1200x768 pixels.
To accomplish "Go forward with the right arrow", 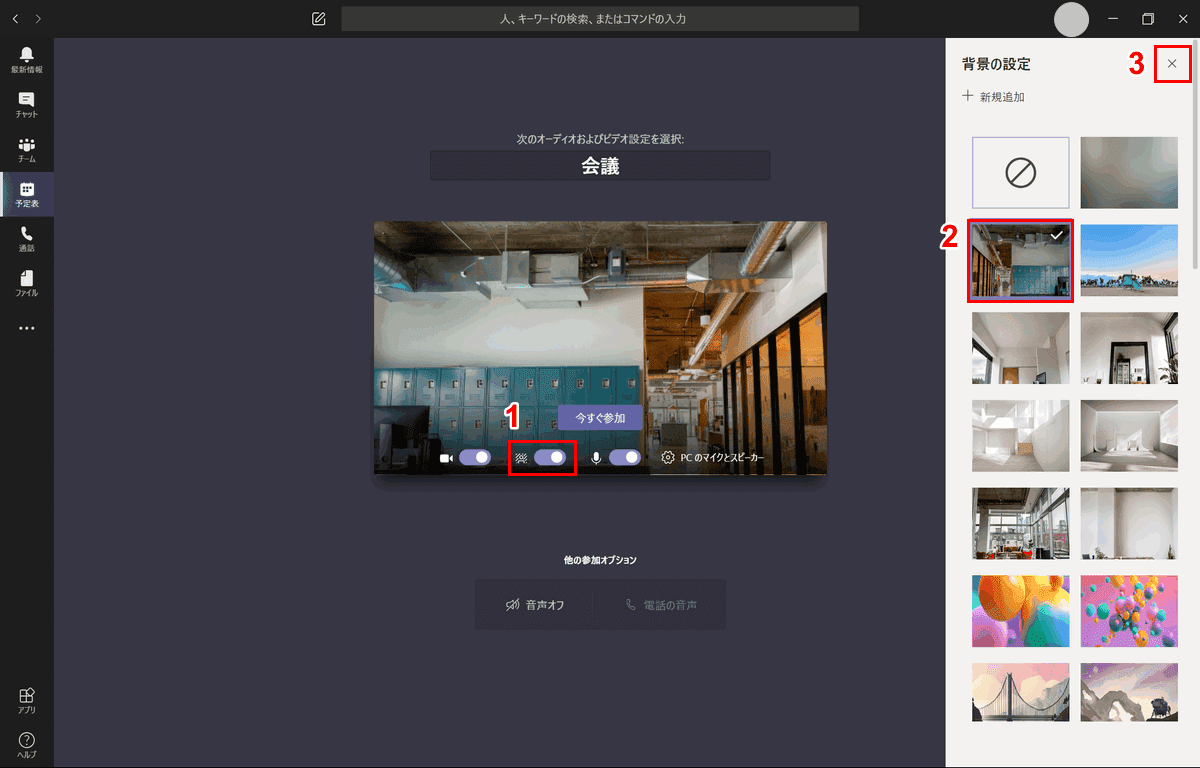I will (x=38, y=19).
